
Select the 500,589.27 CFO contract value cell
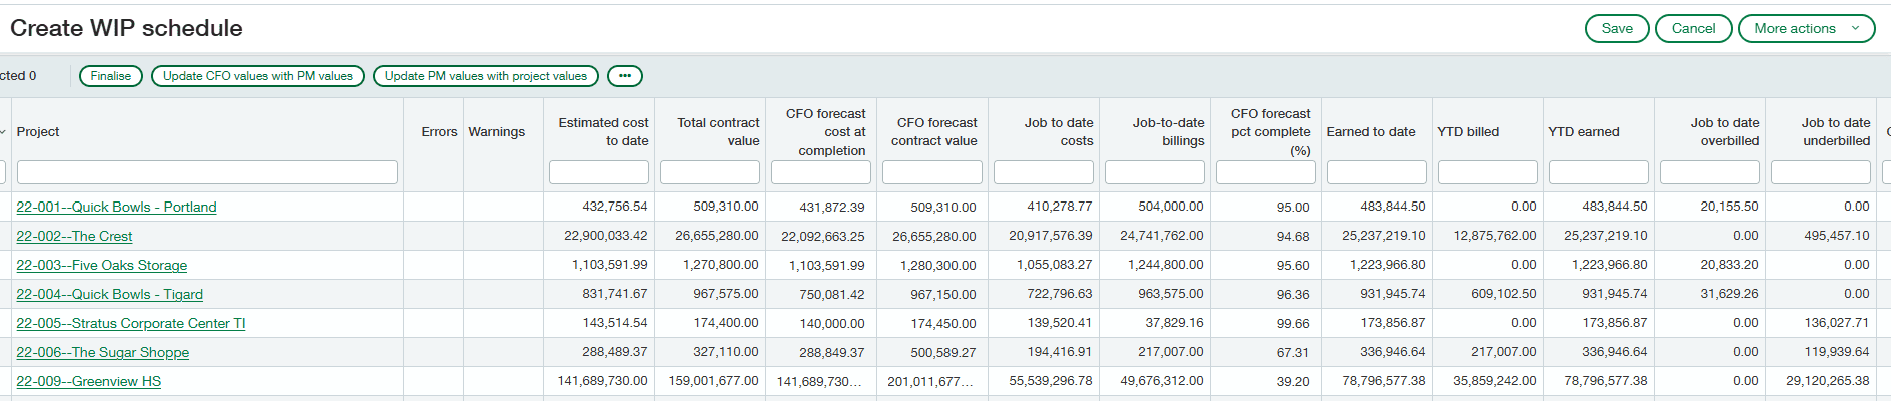[932, 352]
